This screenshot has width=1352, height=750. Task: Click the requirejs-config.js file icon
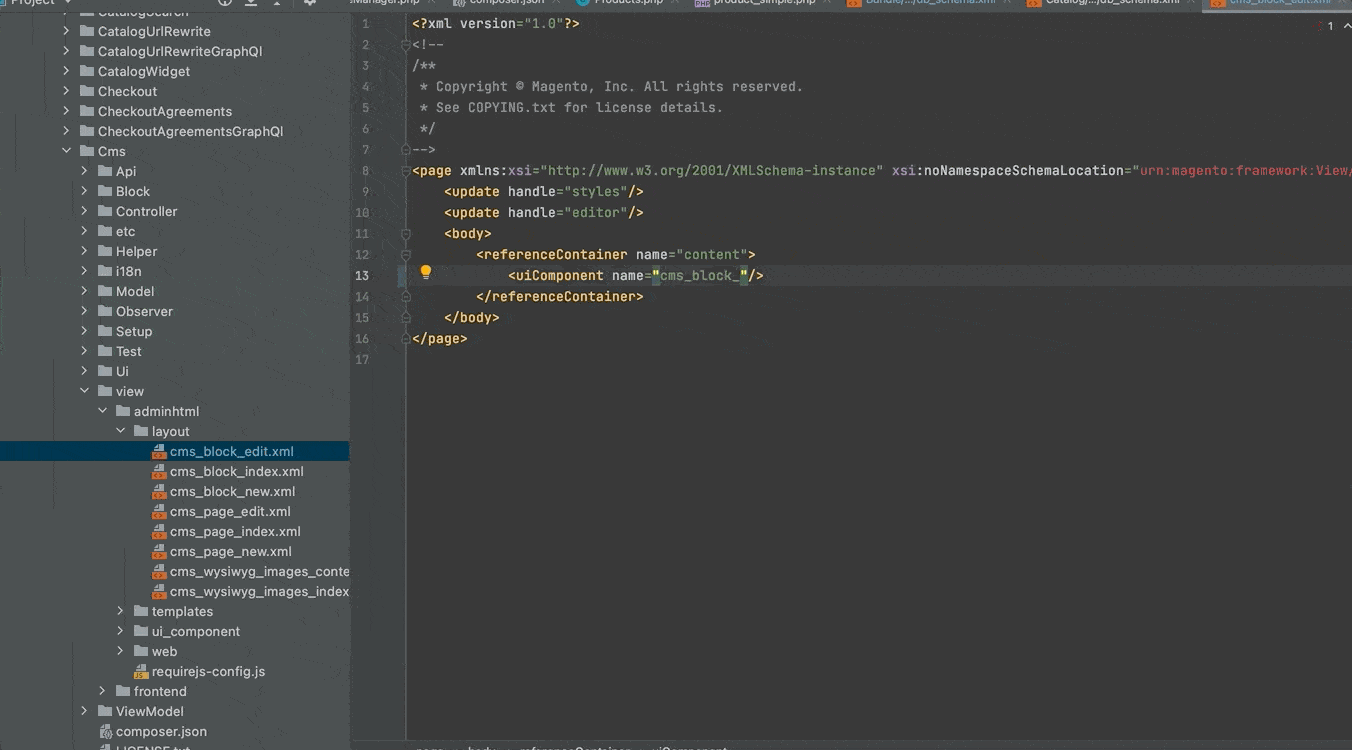click(141, 672)
